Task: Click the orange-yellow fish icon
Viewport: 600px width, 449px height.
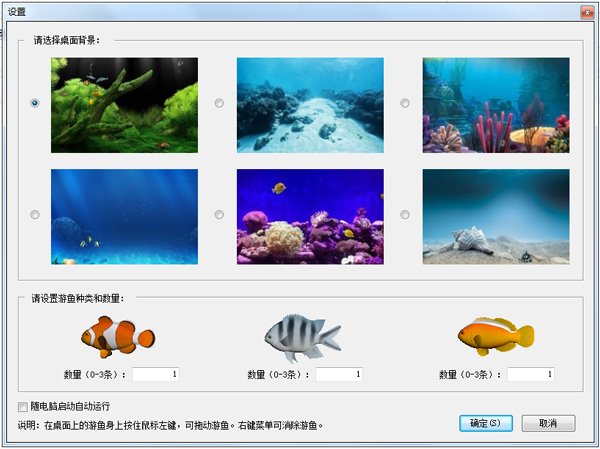Action: (x=495, y=335)
